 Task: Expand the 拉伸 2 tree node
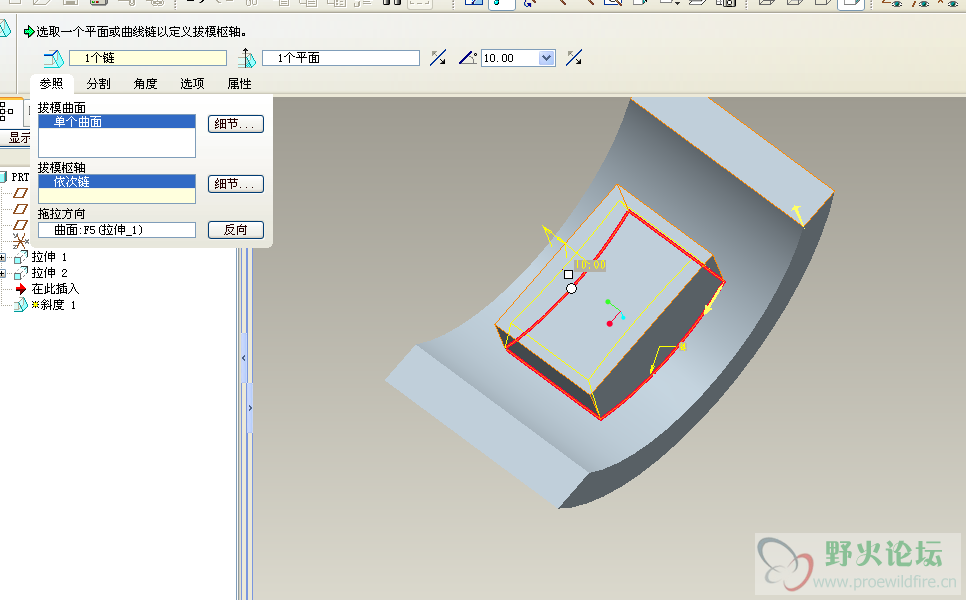(3, 273)
